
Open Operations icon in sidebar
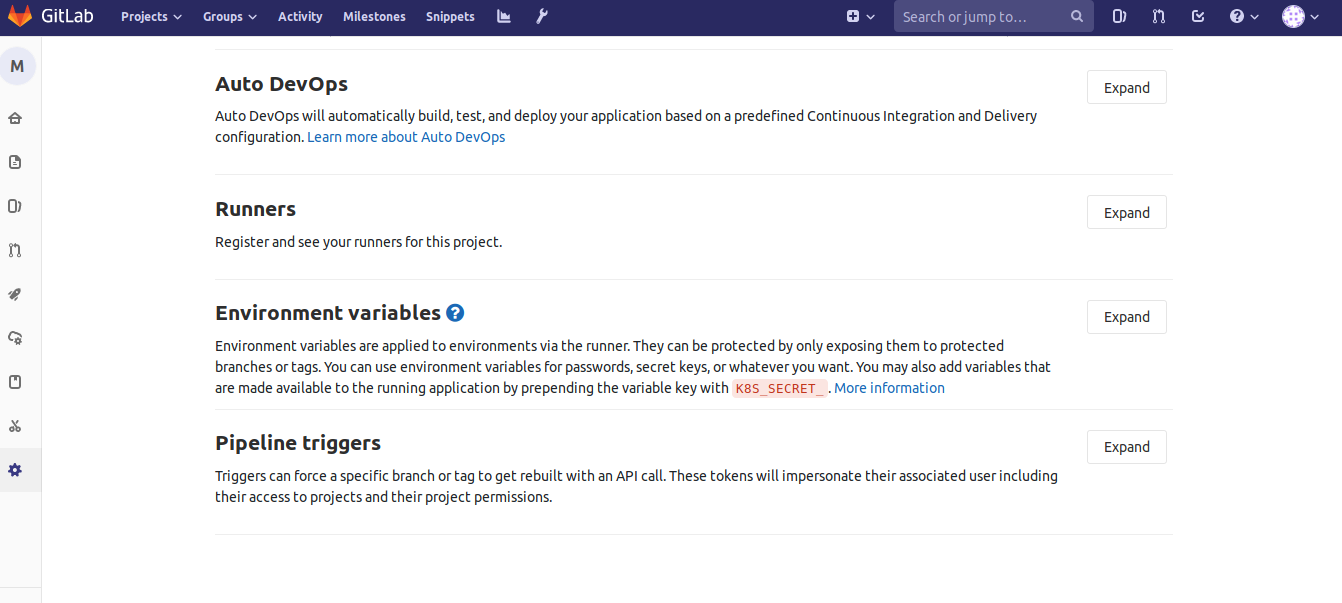coord(15,338)
